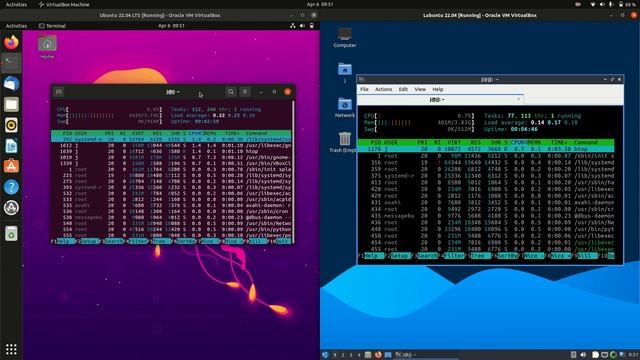The width and height of the screenshot is (640, 360).
Task: Click the removable media icon in Lubuntu tray
Action: click(x=573, y=355)
